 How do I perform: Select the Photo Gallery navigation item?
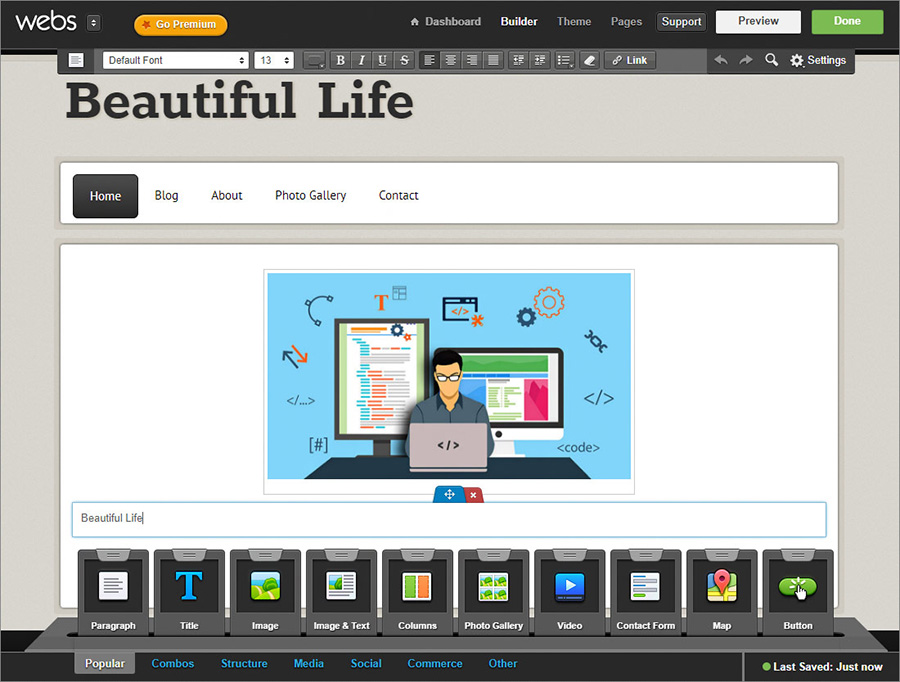(311, 196)
